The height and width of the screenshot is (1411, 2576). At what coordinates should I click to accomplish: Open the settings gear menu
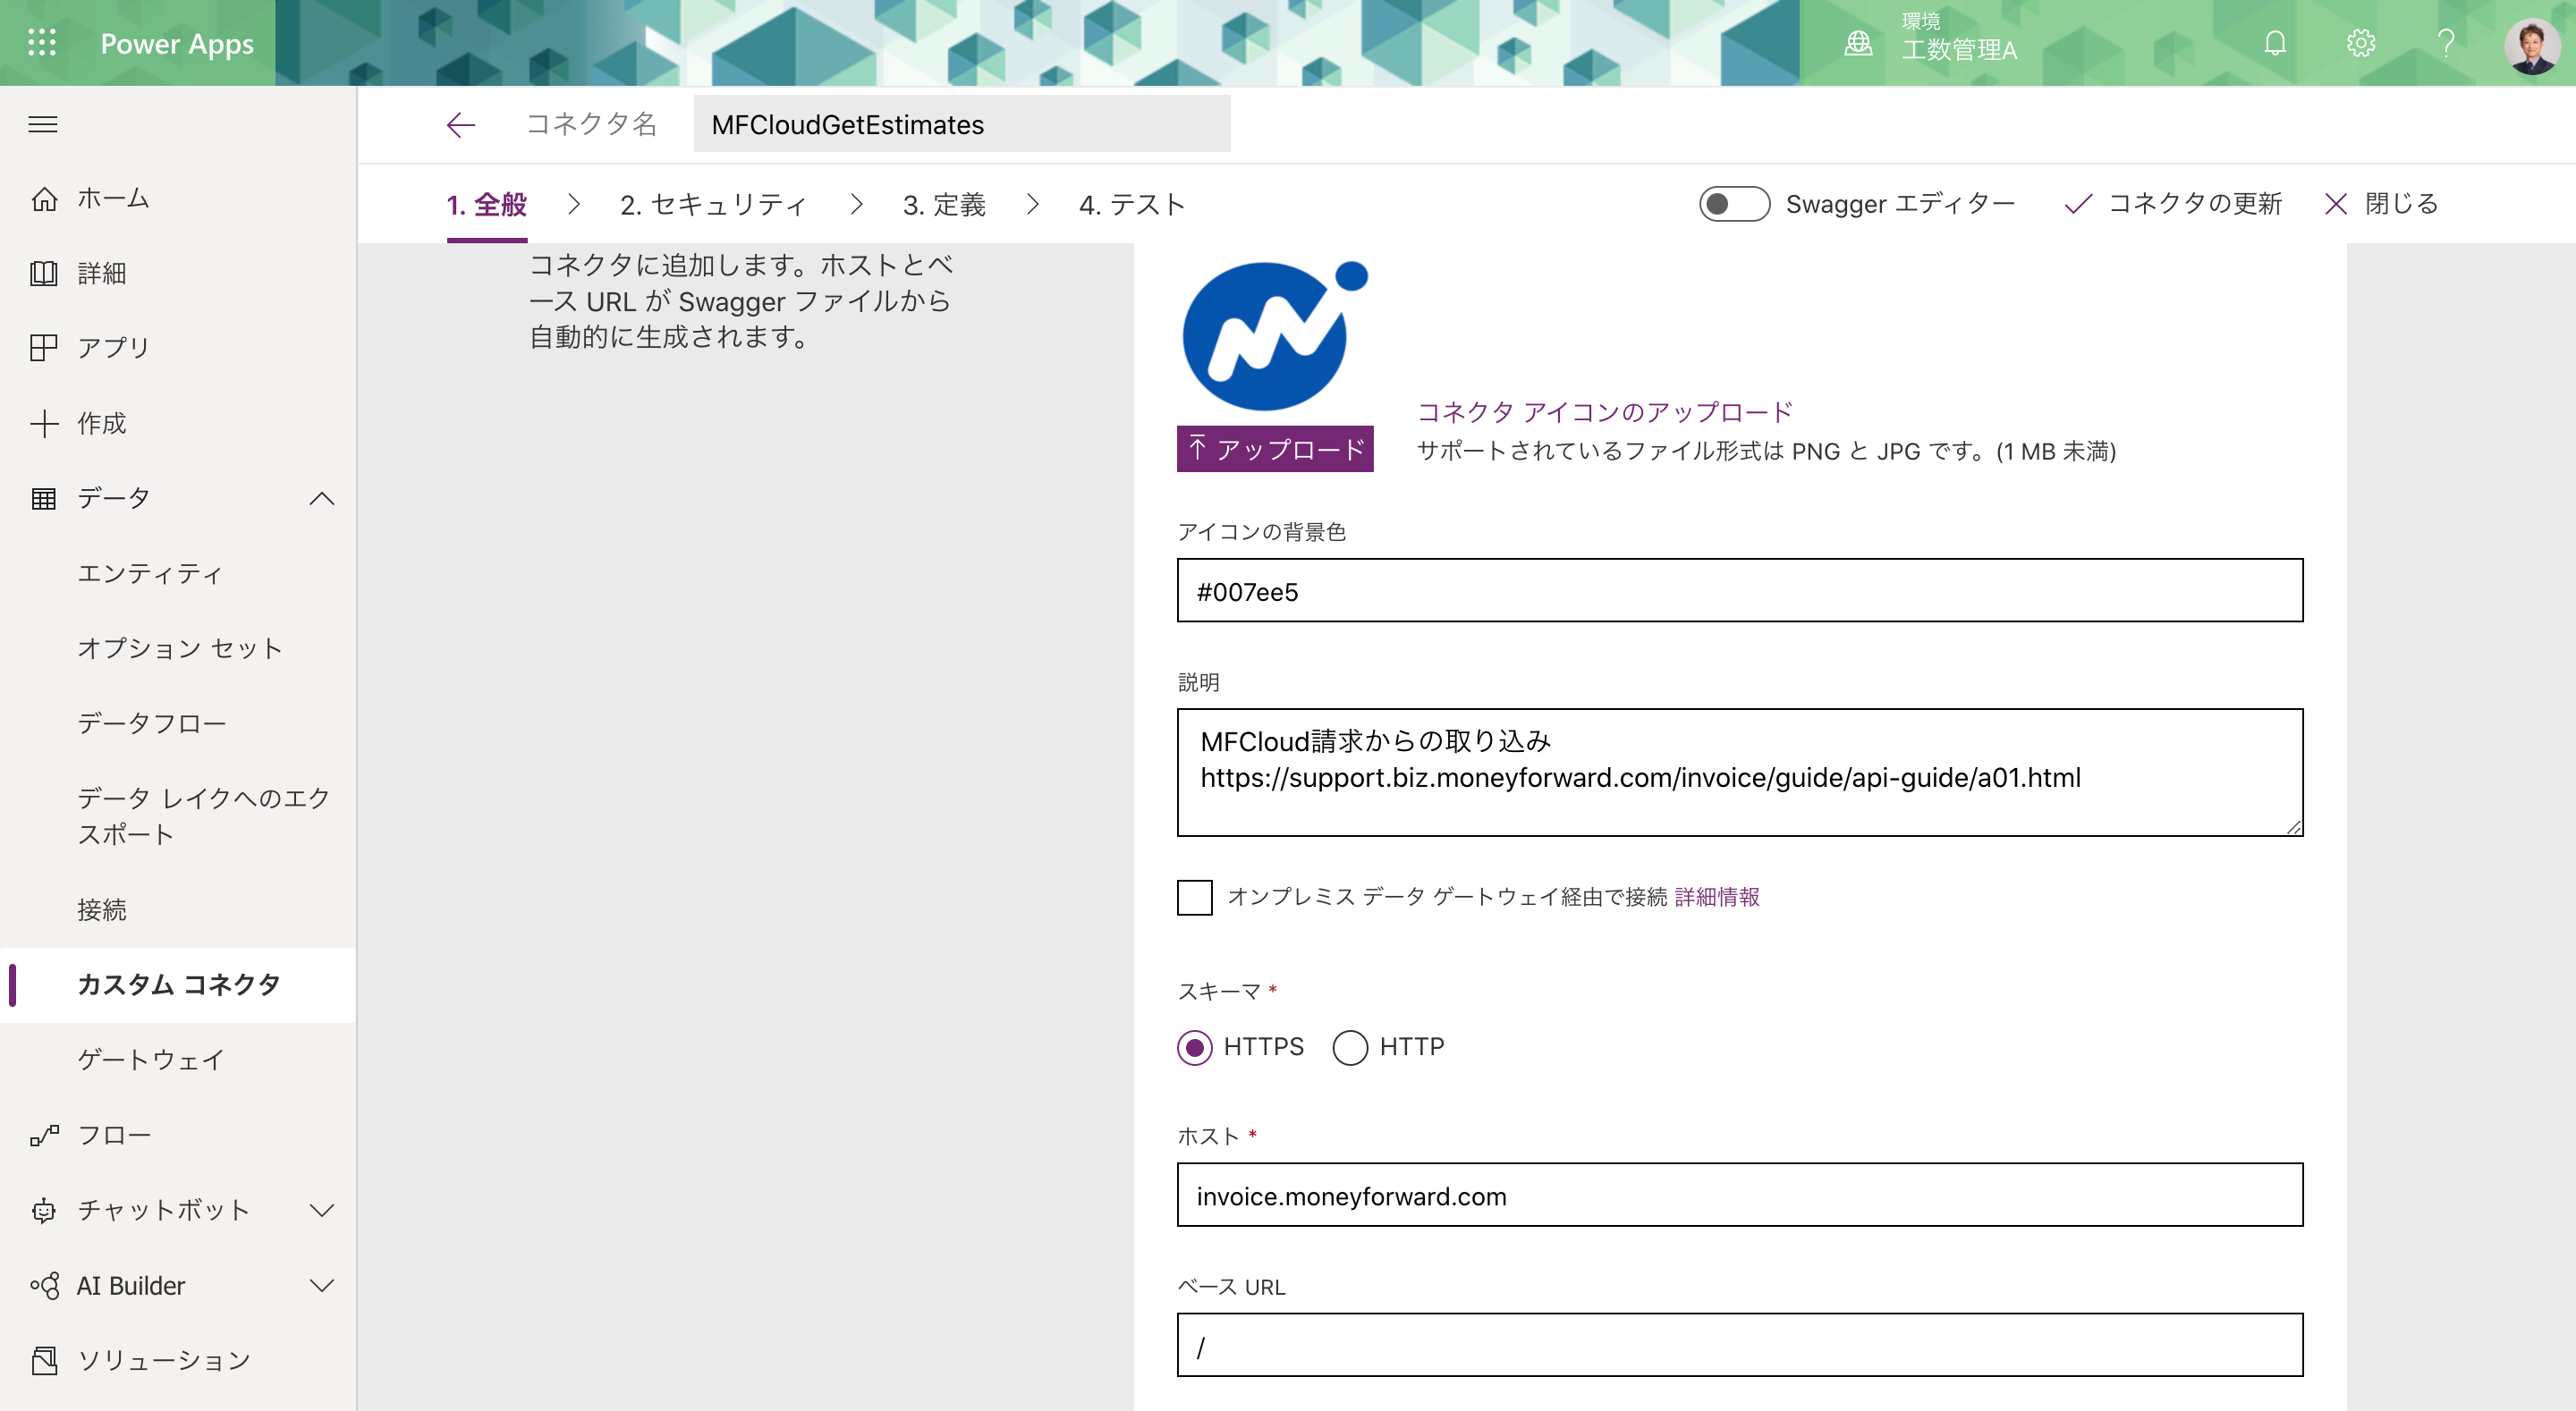click(2360, 42)
